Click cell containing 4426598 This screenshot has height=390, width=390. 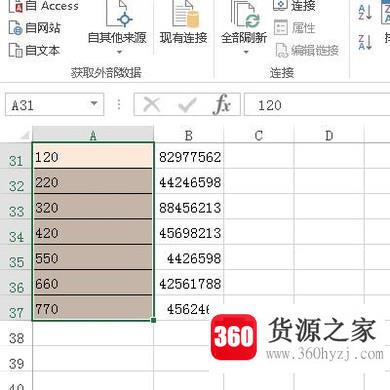(x=189, y=257)
